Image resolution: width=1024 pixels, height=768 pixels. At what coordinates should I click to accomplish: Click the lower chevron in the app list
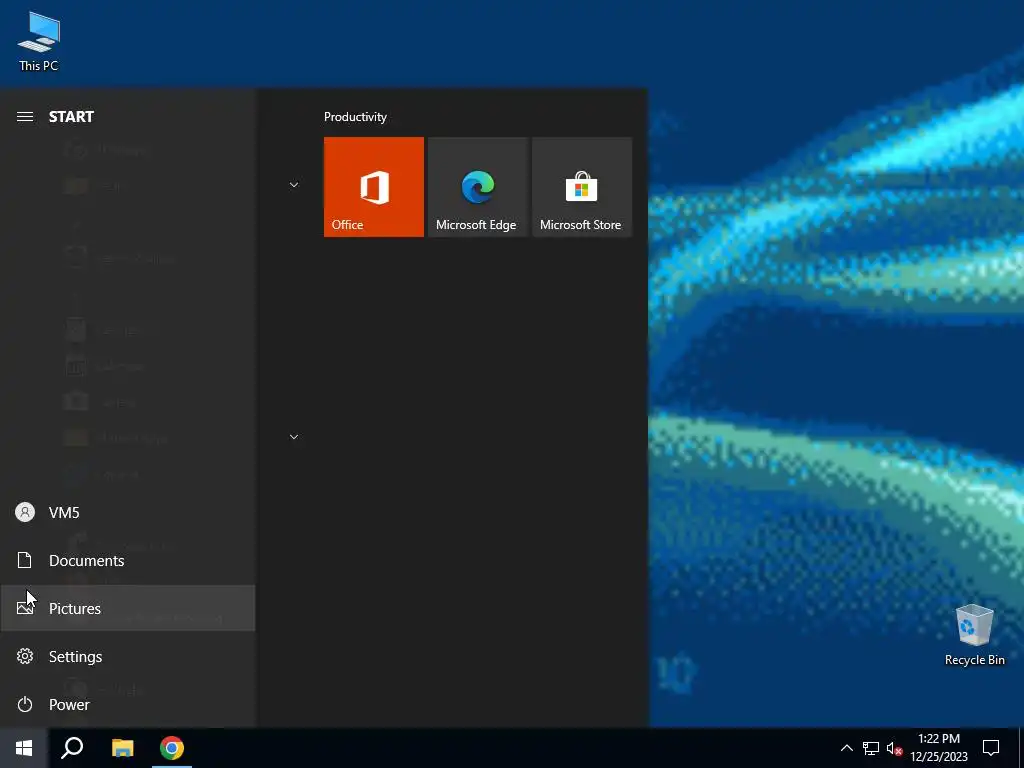tap(294, 437)
